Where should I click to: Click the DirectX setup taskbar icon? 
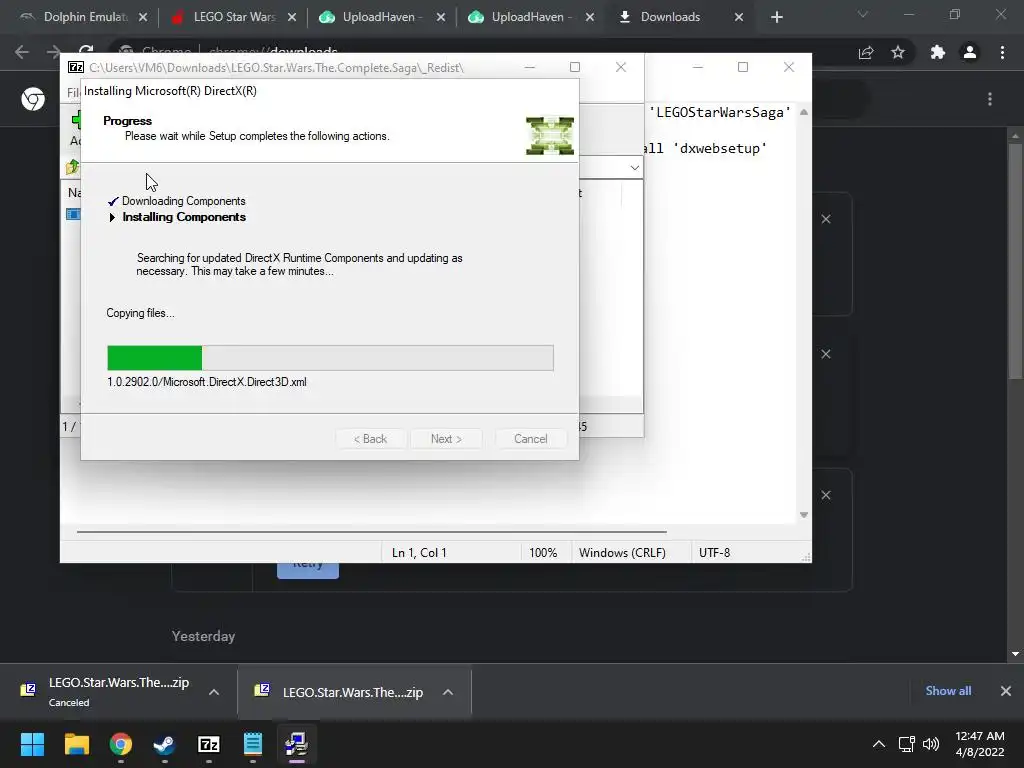296,744
